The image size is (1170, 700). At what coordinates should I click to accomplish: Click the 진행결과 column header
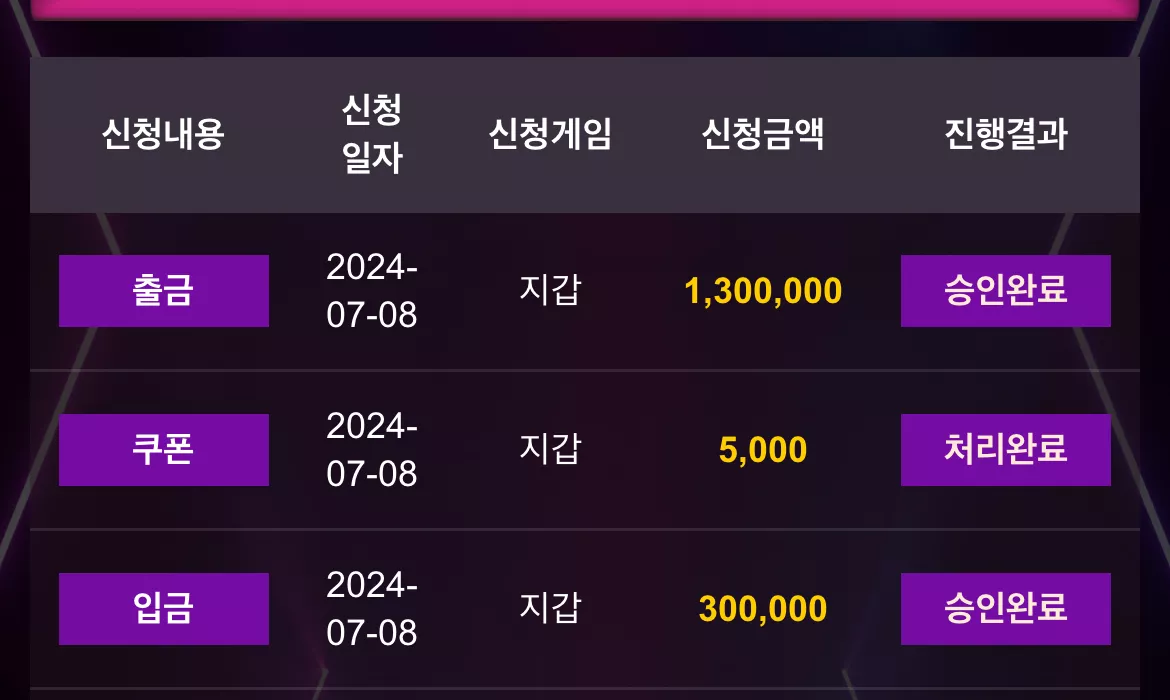click(x=1005, y=134)
